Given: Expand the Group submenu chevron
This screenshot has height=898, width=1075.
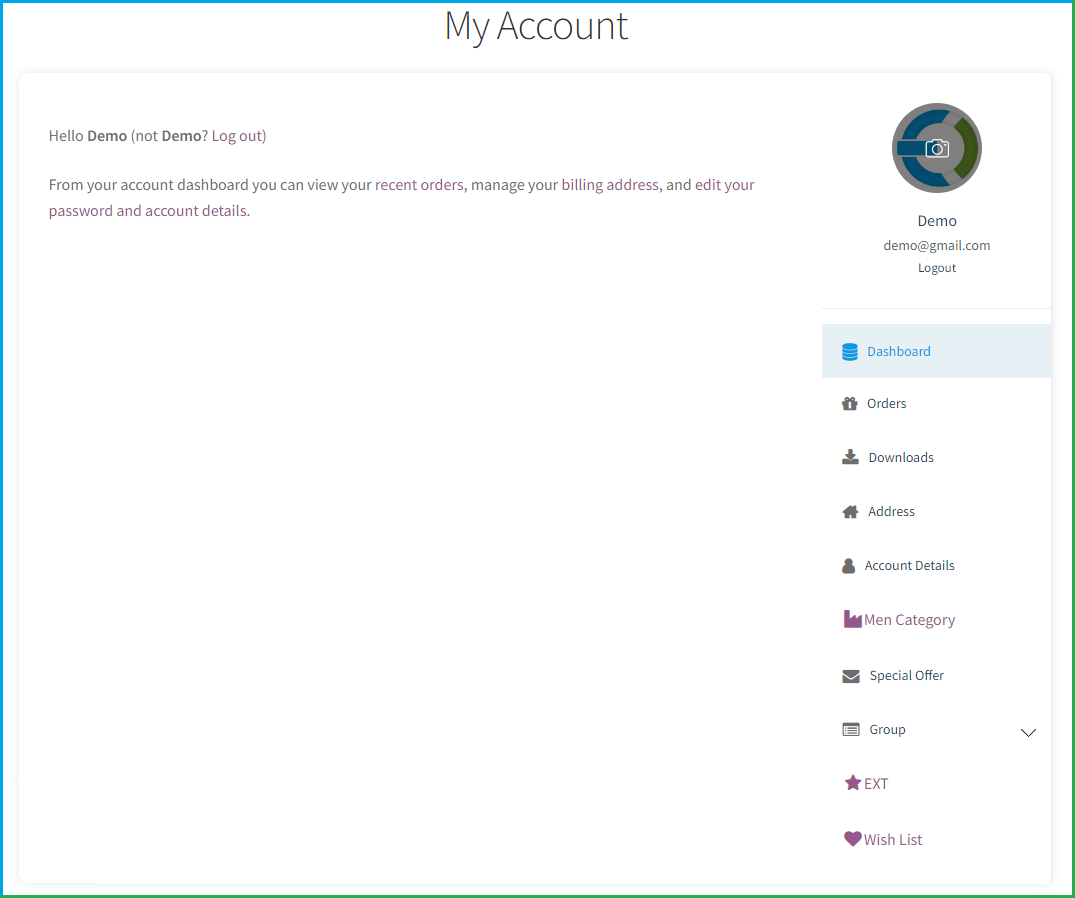Looking at the screenshot, I should 1028,733.
